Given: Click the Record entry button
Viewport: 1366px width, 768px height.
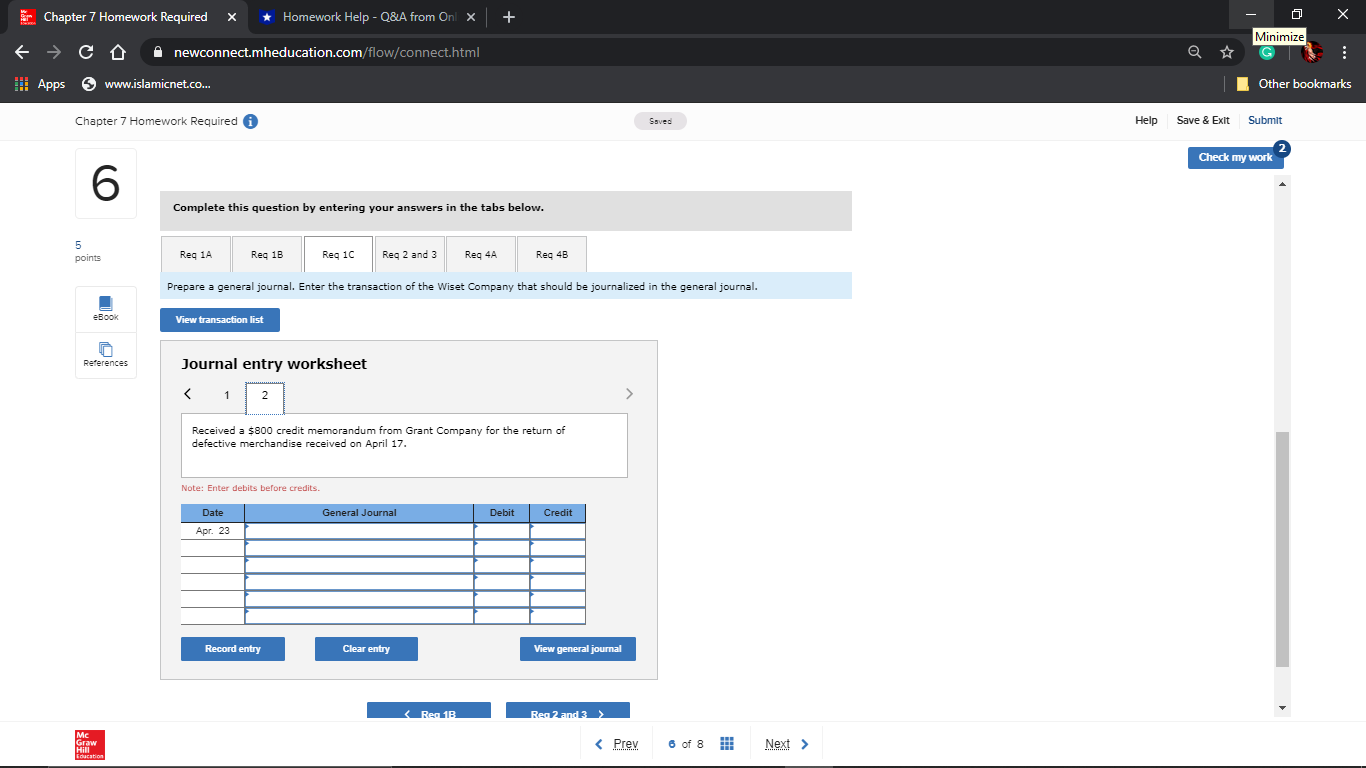Looking at the screenshot, I should [232, 648].
